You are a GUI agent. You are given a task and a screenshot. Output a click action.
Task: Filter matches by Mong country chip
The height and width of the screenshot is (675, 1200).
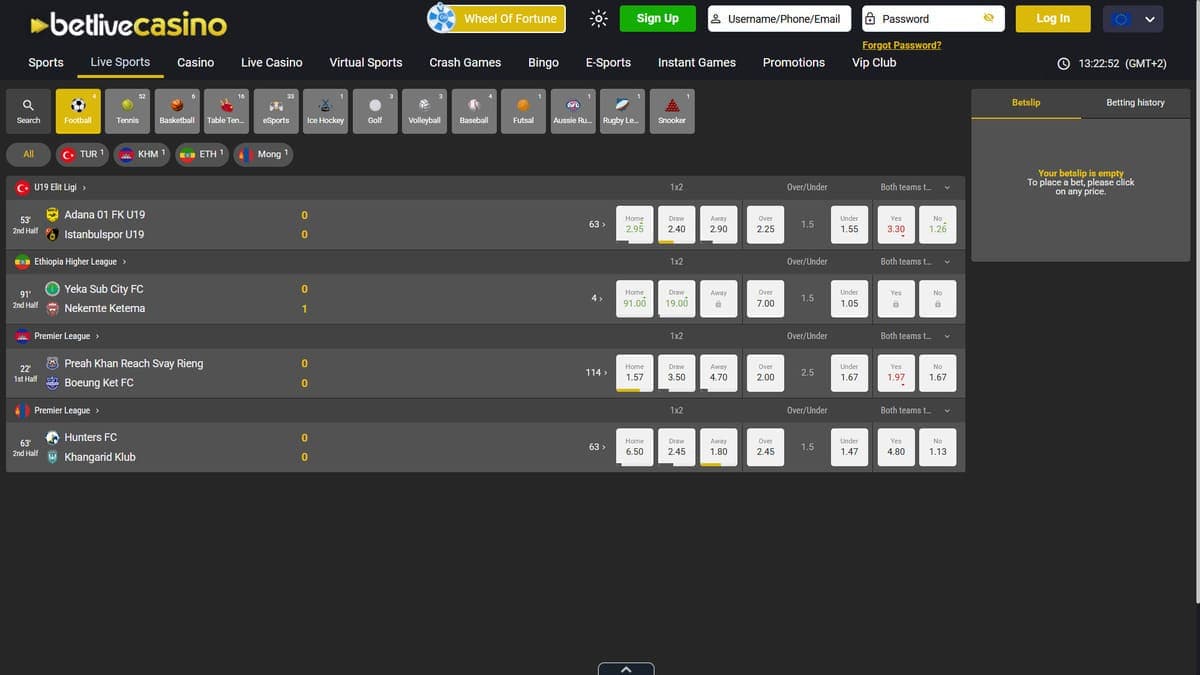[263, 154]
